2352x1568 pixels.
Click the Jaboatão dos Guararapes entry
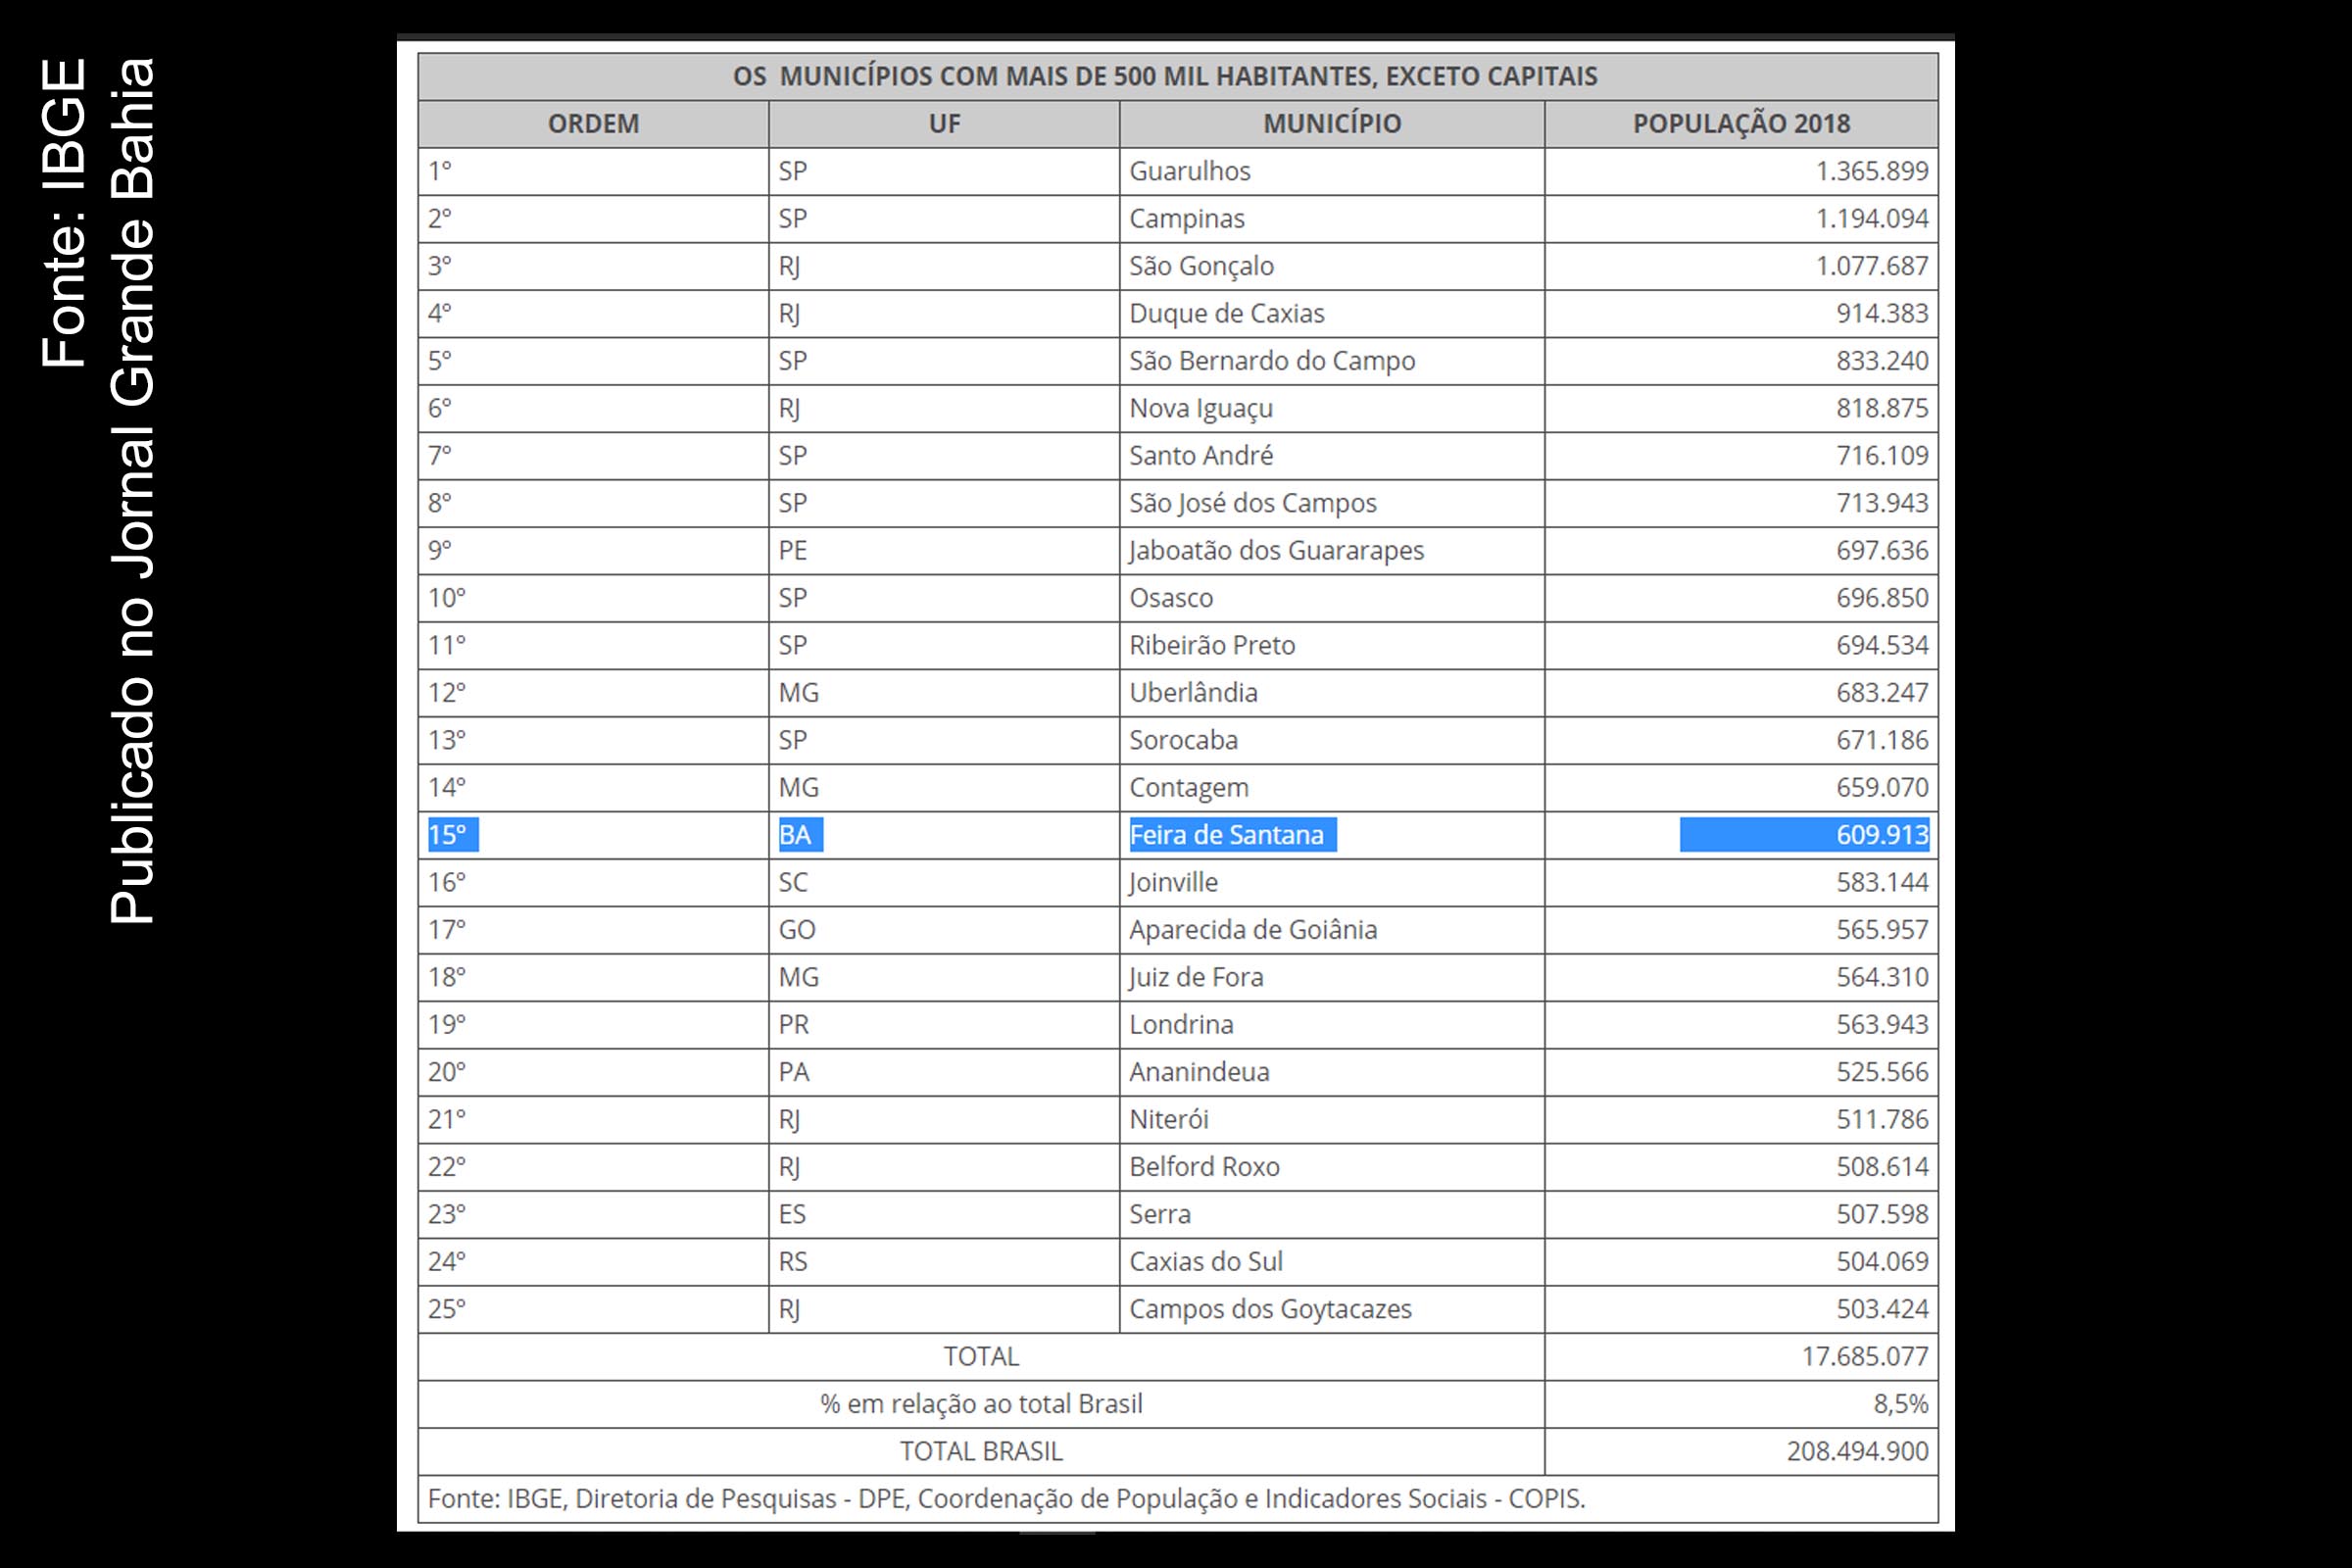[1276, 551]
